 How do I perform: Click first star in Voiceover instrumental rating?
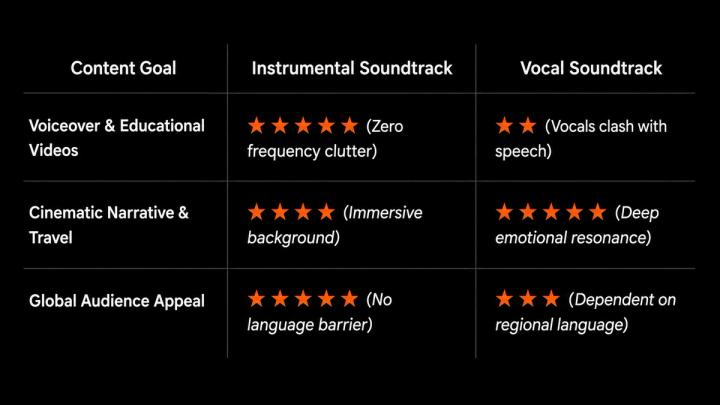point(257,125)
